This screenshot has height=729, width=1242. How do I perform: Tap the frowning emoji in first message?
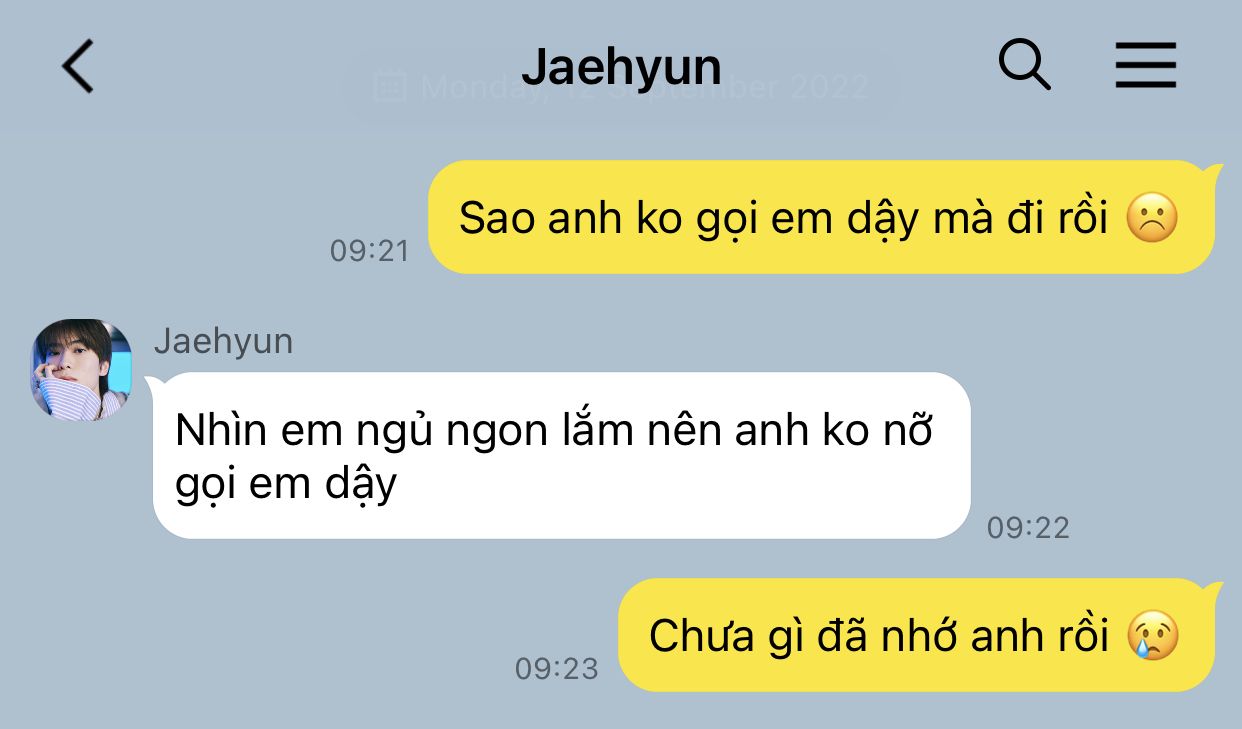point(1153,218)
